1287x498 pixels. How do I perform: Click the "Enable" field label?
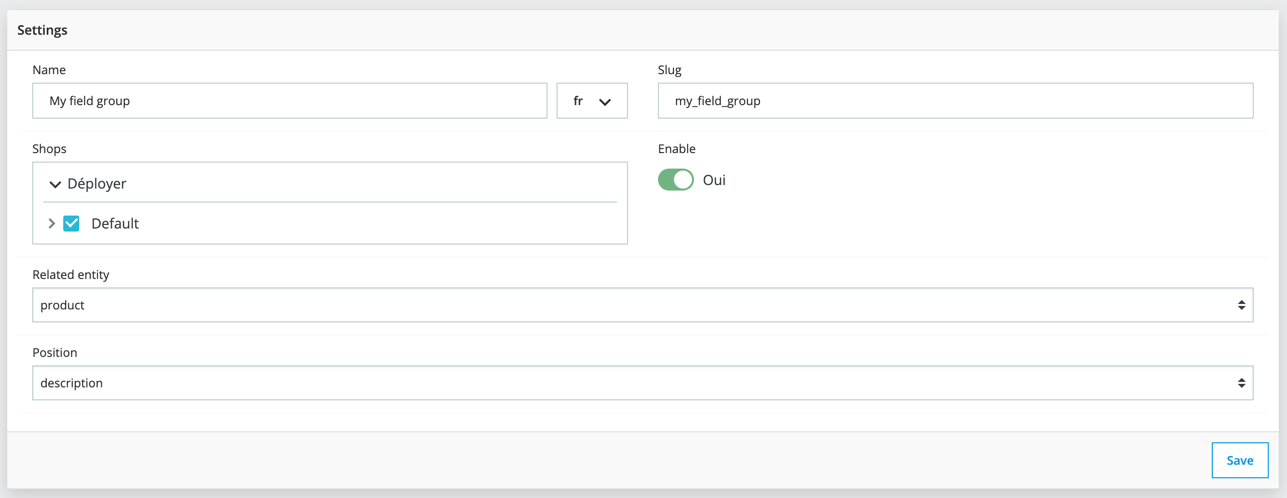pyautogui.click(x=677, y=149)
